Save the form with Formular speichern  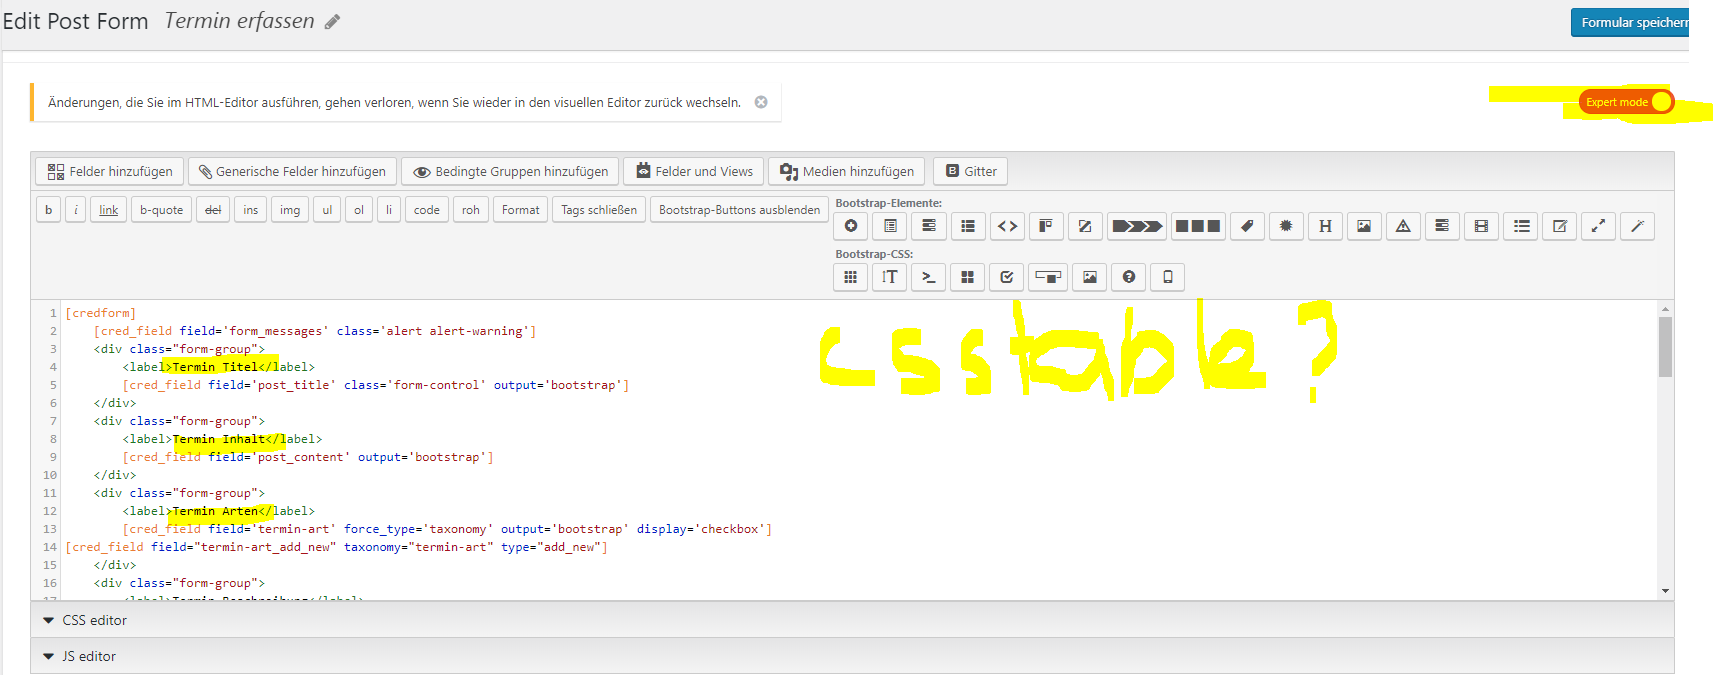[1630, 22]
